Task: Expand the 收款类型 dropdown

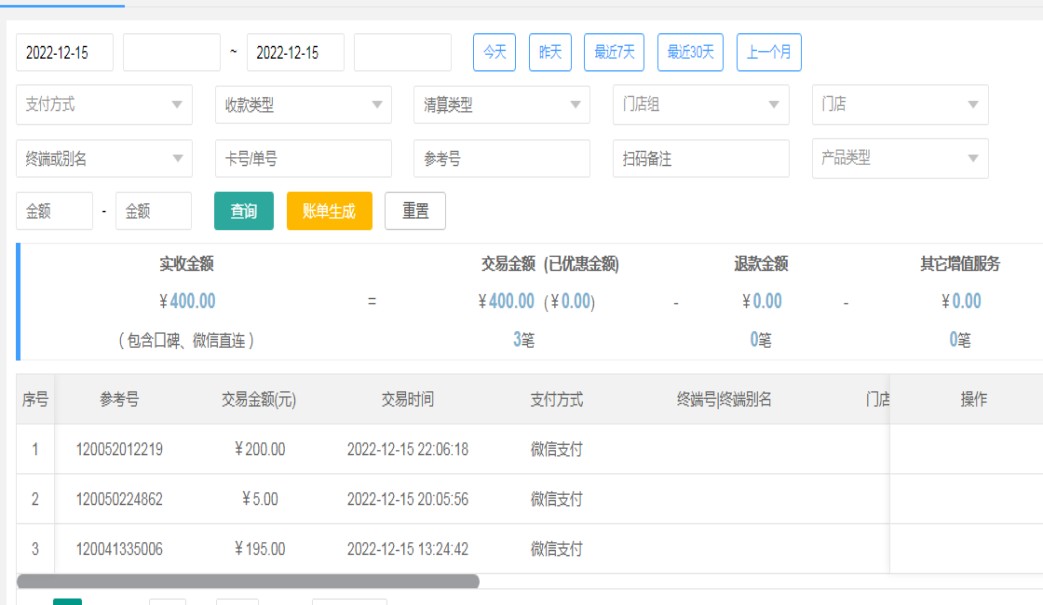Action: click(302, 105)
